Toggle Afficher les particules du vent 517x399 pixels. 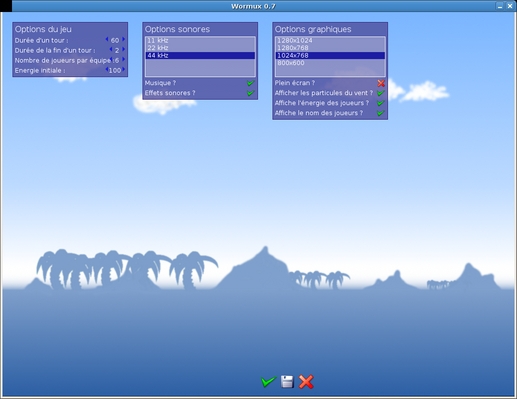381,93
